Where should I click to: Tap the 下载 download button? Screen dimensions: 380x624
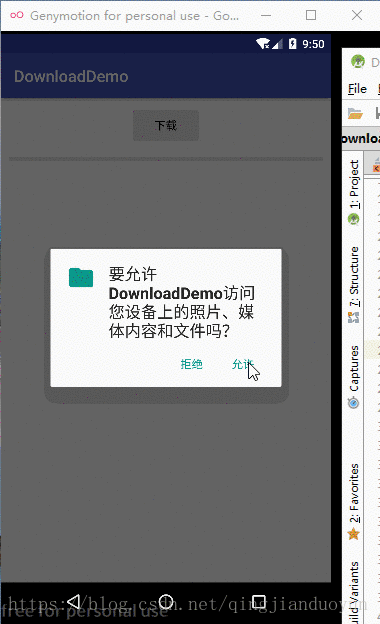point(166,125)
